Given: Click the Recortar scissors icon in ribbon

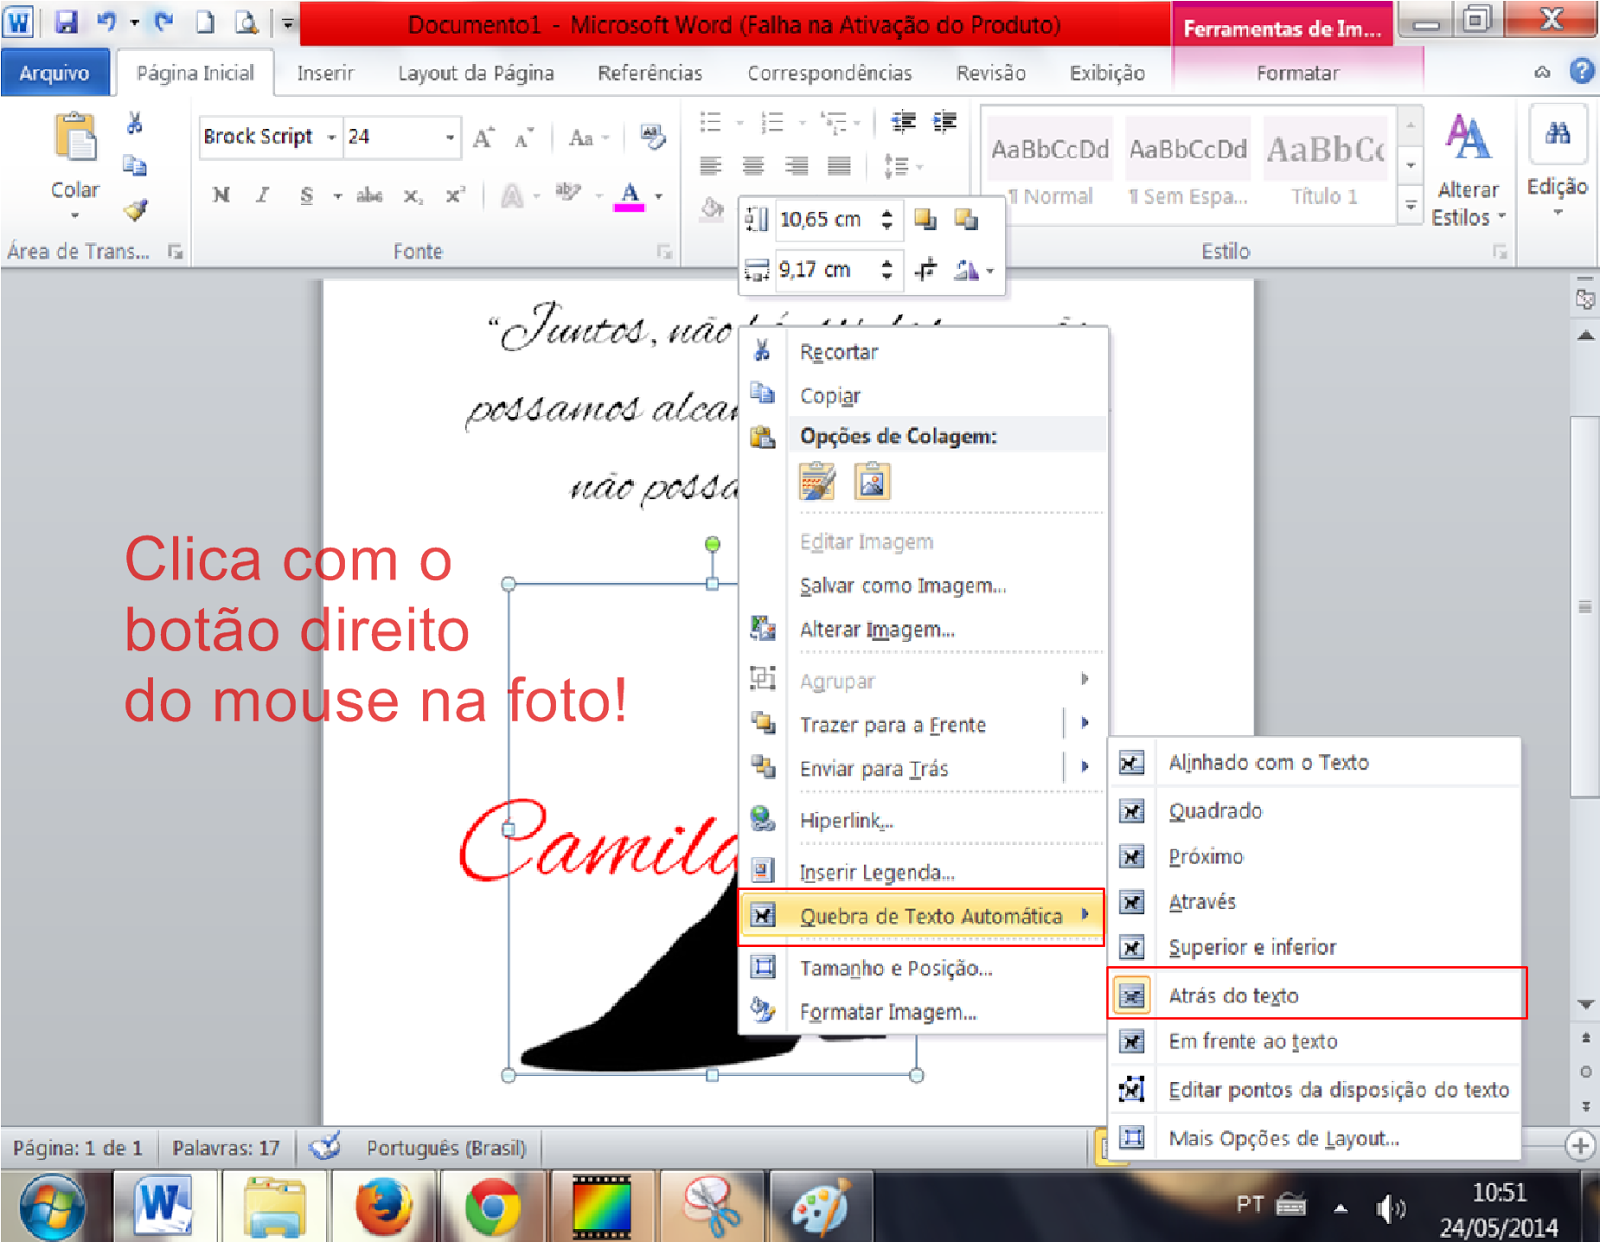Looking at the screenshot, I should (135, 121).
